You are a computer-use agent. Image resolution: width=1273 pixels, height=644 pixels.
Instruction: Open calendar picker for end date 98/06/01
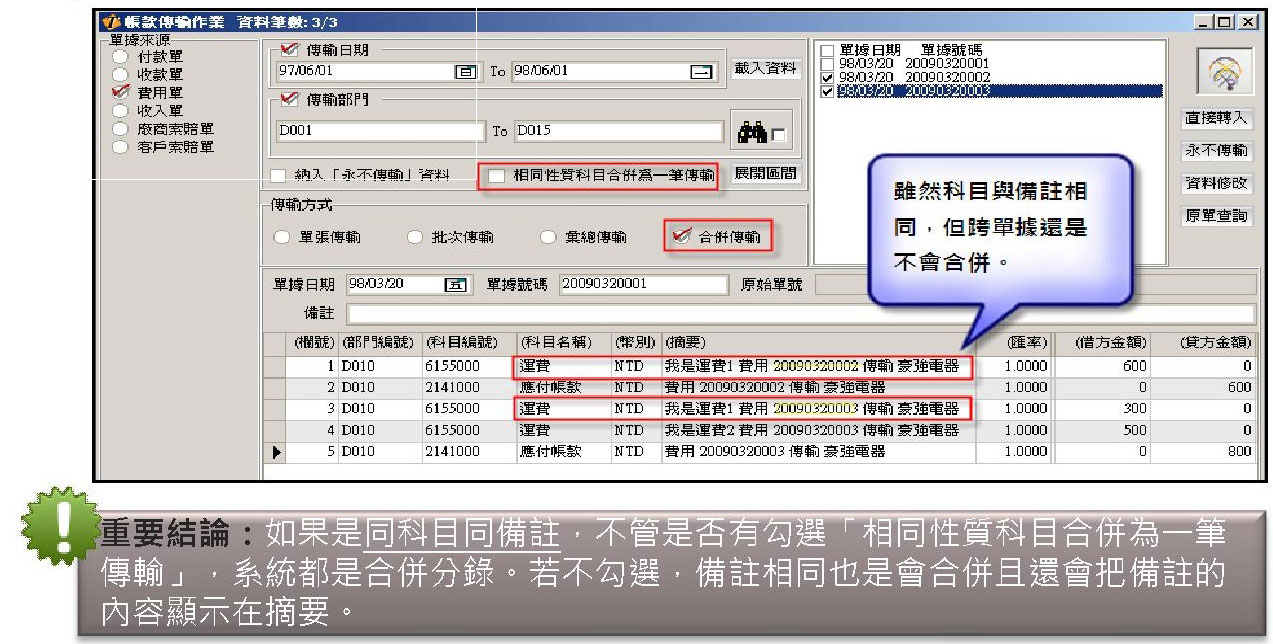pos(701,72)
